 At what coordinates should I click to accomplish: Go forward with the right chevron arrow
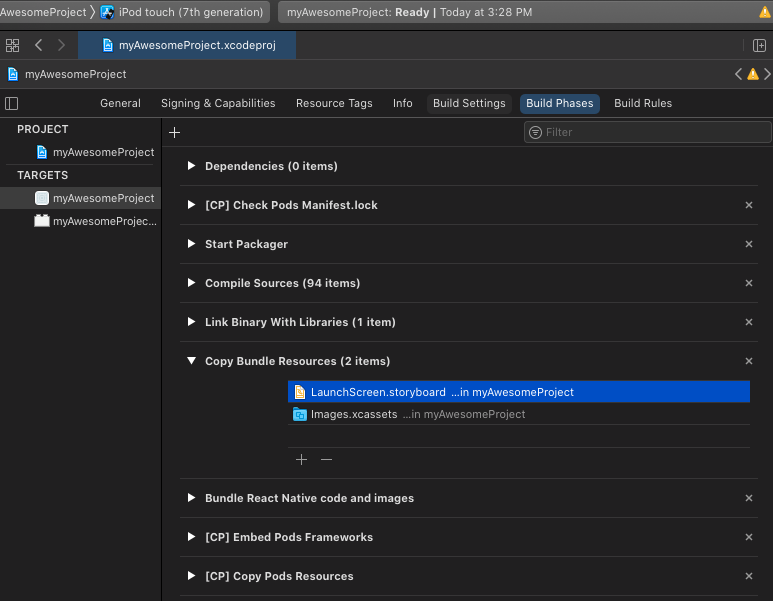[61, 45]
